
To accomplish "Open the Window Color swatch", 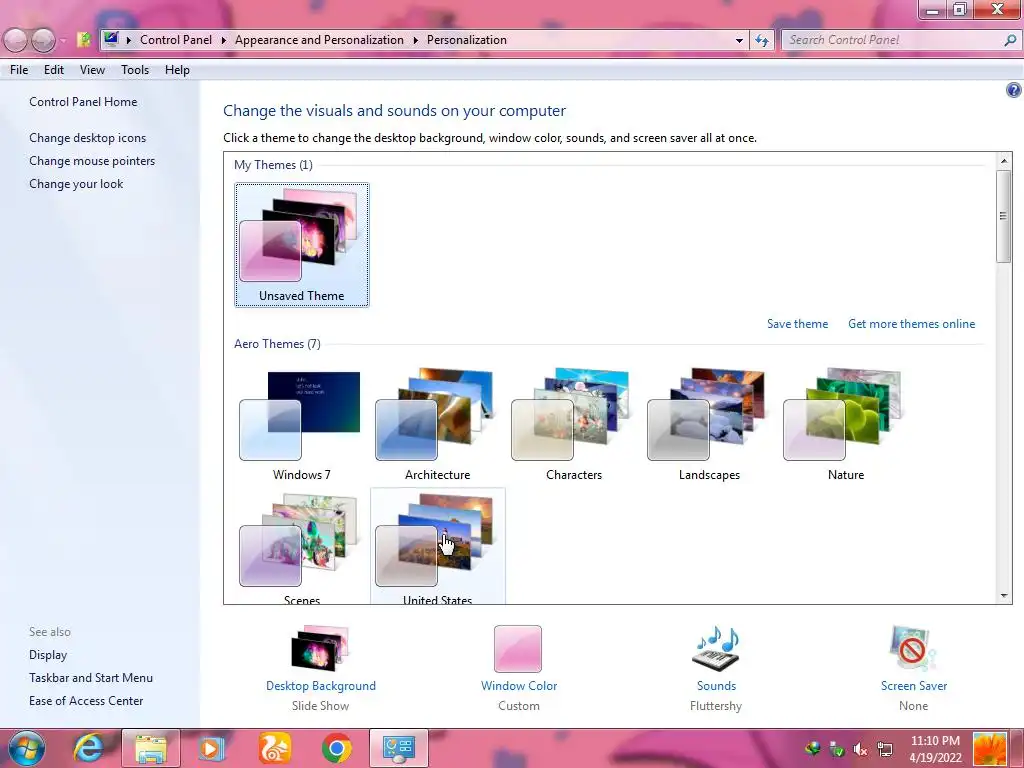I will click(x=518, y=648).
